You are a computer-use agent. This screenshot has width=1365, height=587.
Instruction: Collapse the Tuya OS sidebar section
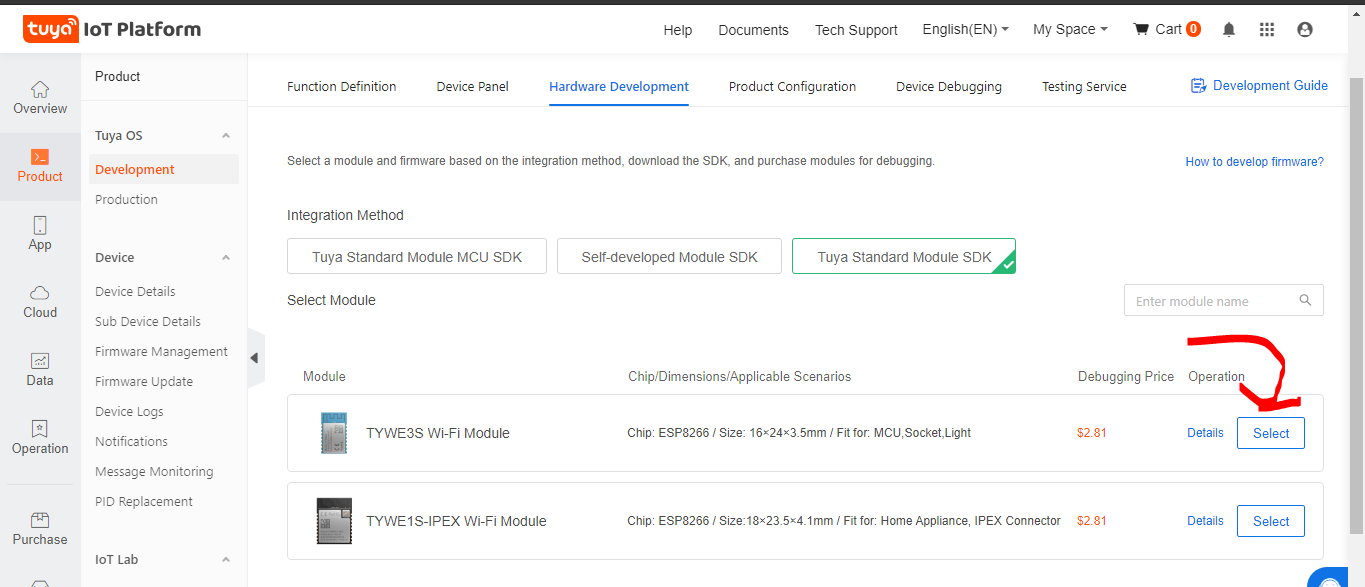tap(226, 136)
